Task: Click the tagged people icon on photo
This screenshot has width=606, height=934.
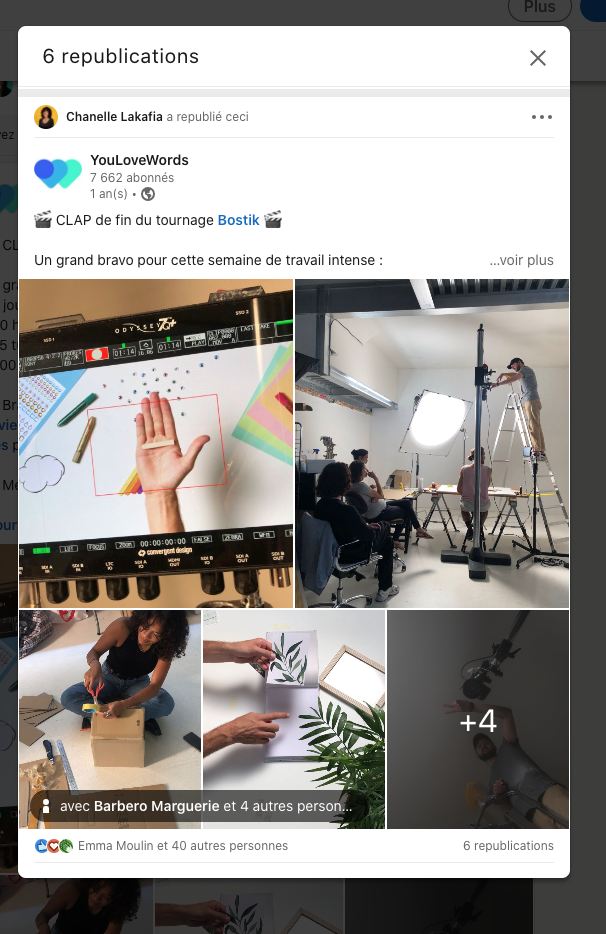Action: click(46, 806)
